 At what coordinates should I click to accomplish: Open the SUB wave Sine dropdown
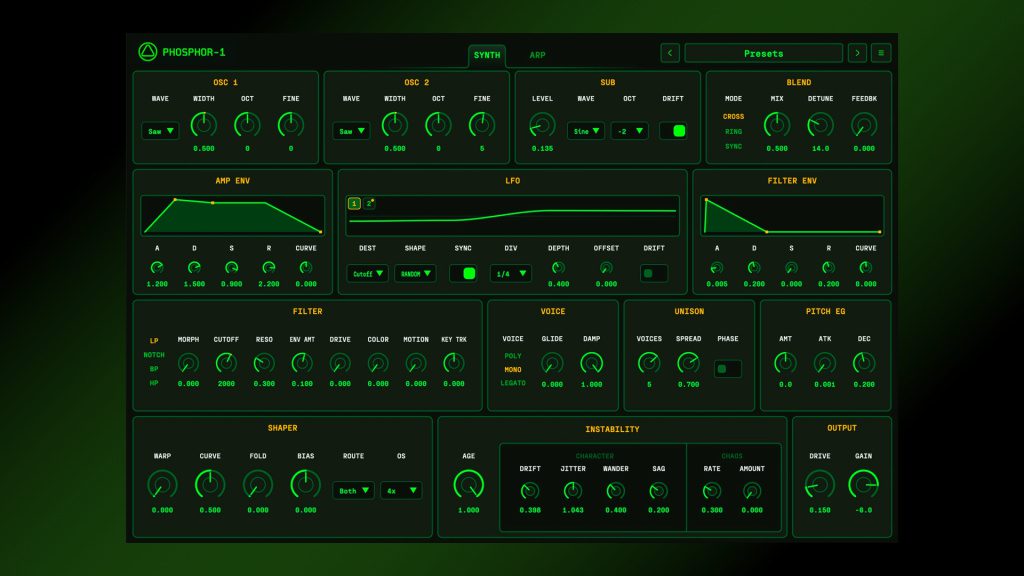coord(586,131)
